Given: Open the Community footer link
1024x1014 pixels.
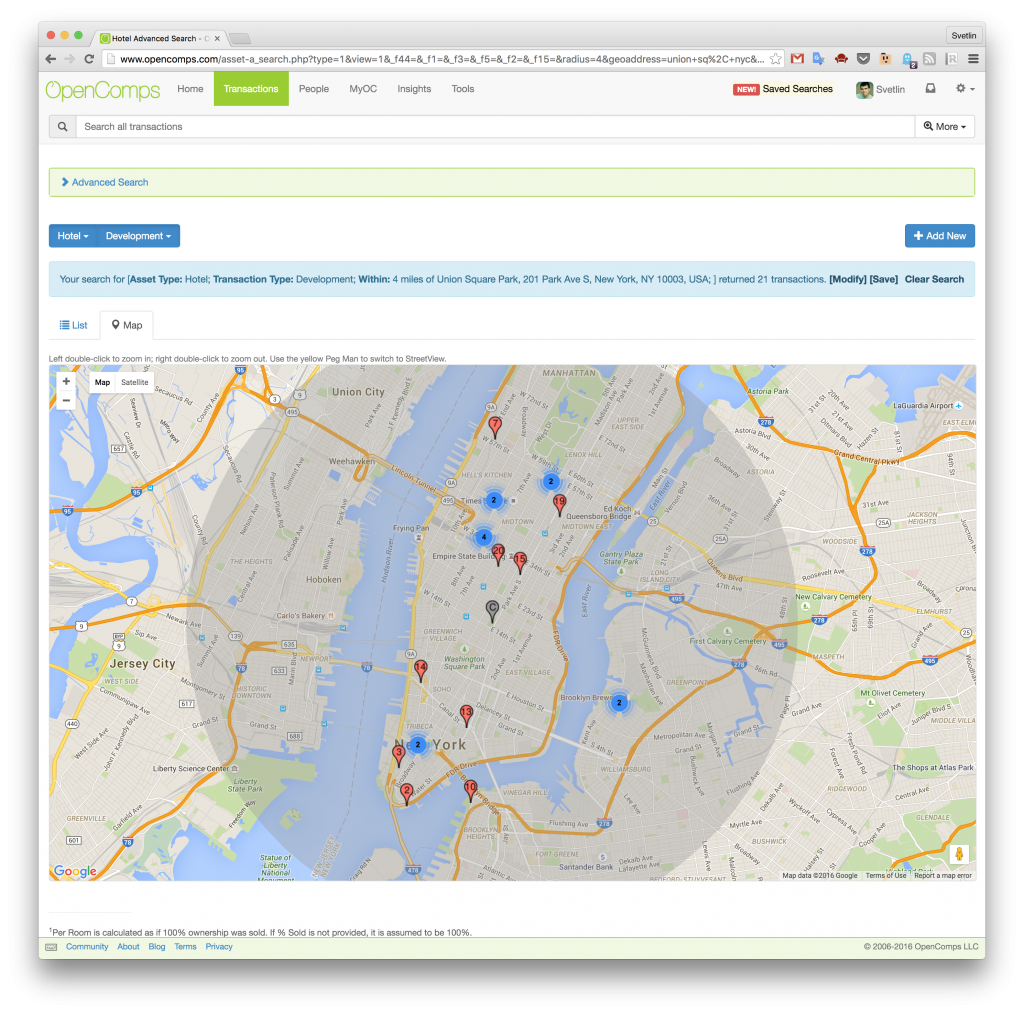Looking at the screenshot, I should pyautogui.click(x=87, y=947).
